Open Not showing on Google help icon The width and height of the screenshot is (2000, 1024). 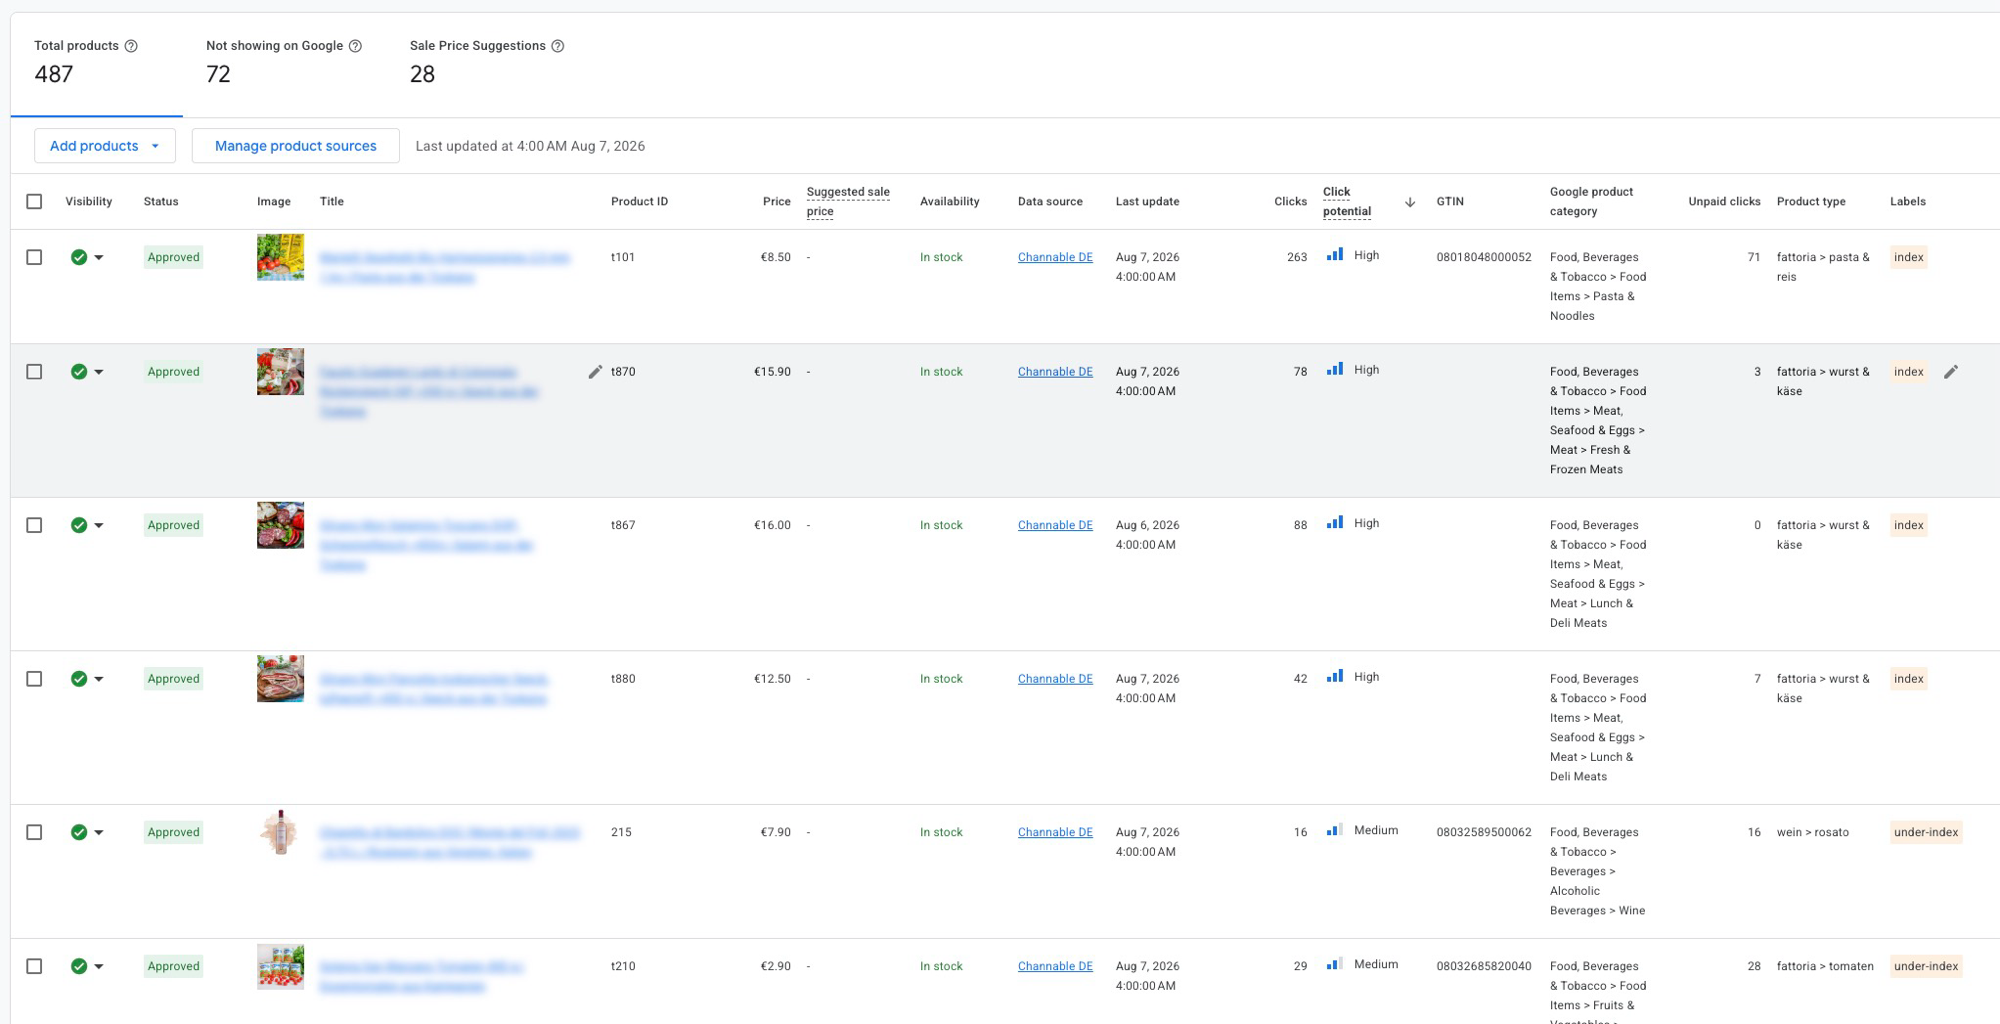pos(355,46)
